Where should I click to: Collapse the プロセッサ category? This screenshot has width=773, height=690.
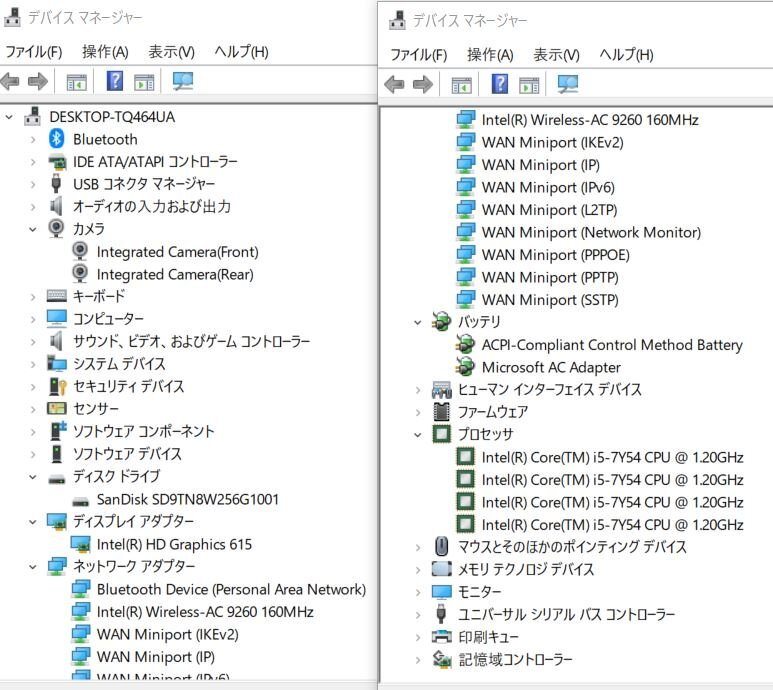click(x=418, y=434)
